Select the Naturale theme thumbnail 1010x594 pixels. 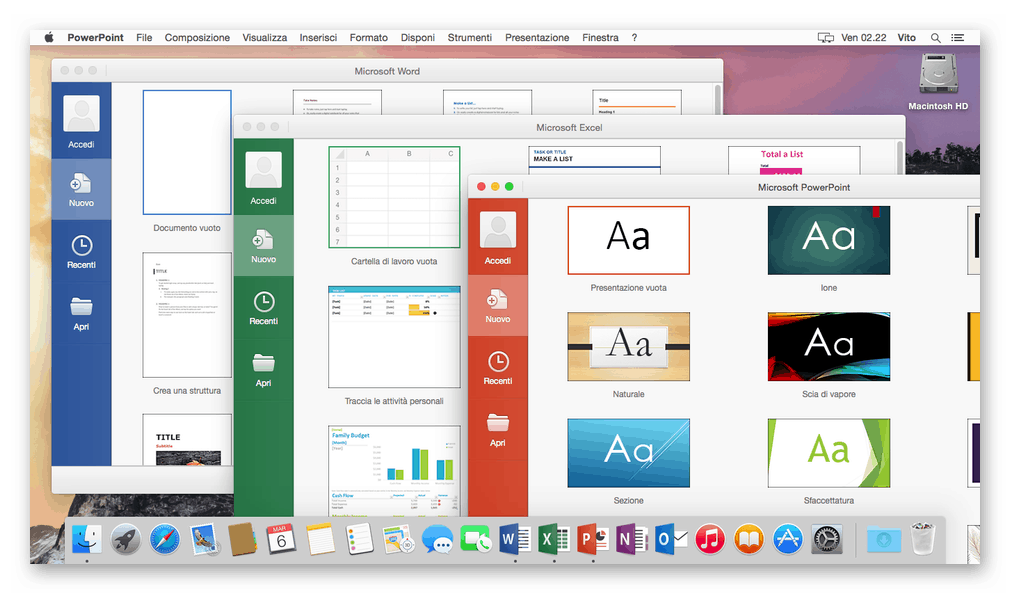(629, 347)
